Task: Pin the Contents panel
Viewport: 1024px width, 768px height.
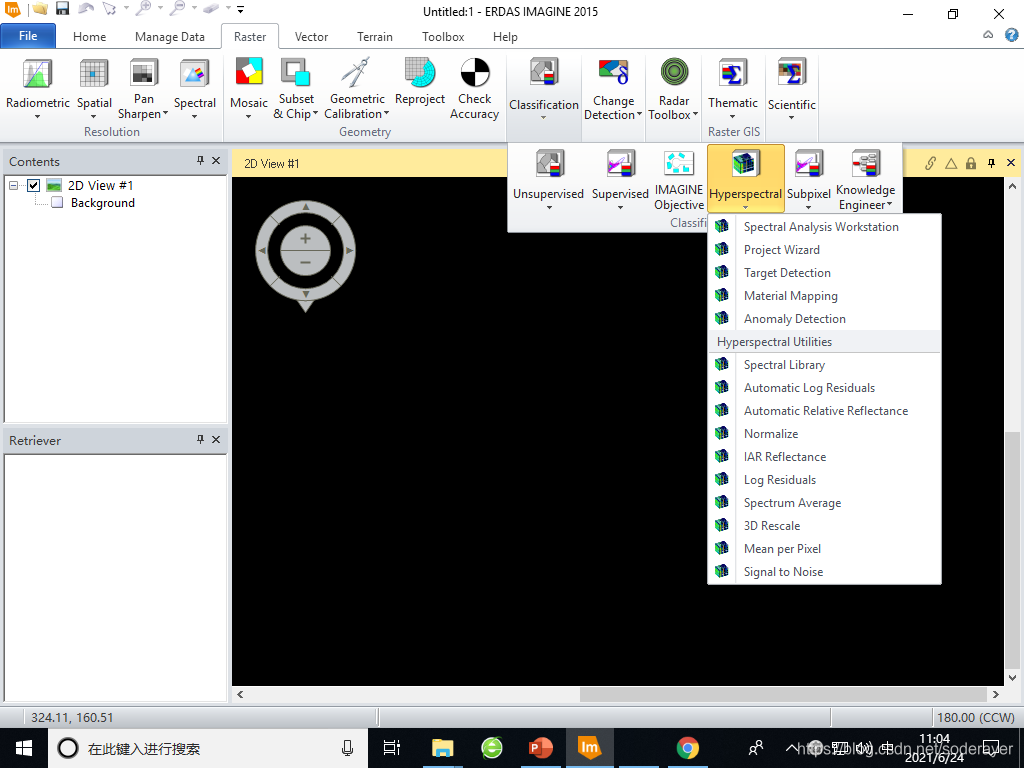Action: pyautogui.click(x=200, y=161)
